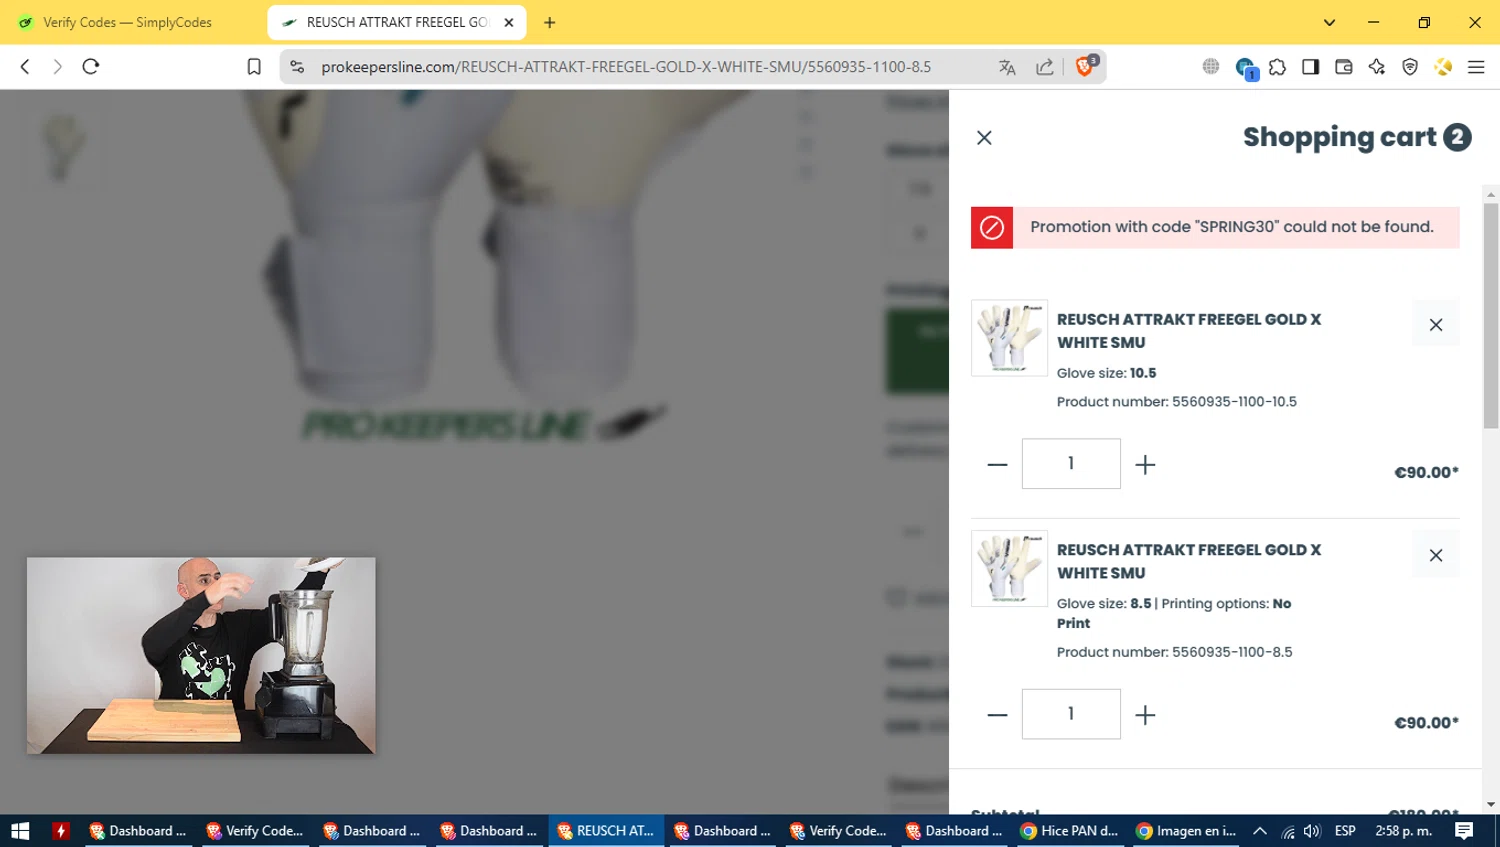Viewport: 1500px width, 847px height.
Task: Click the picture-in-picture video overlay
Action: coord(201,656)
